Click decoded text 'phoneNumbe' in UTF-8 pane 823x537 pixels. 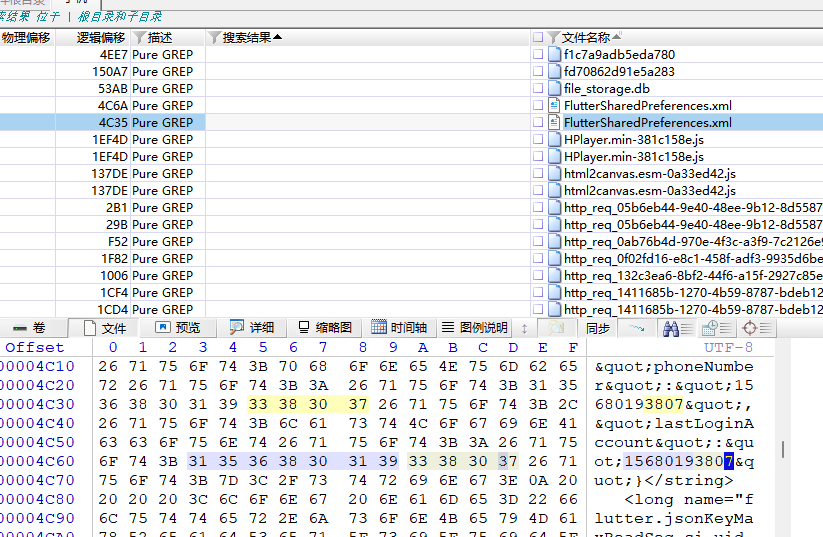(x=703, y=366)
